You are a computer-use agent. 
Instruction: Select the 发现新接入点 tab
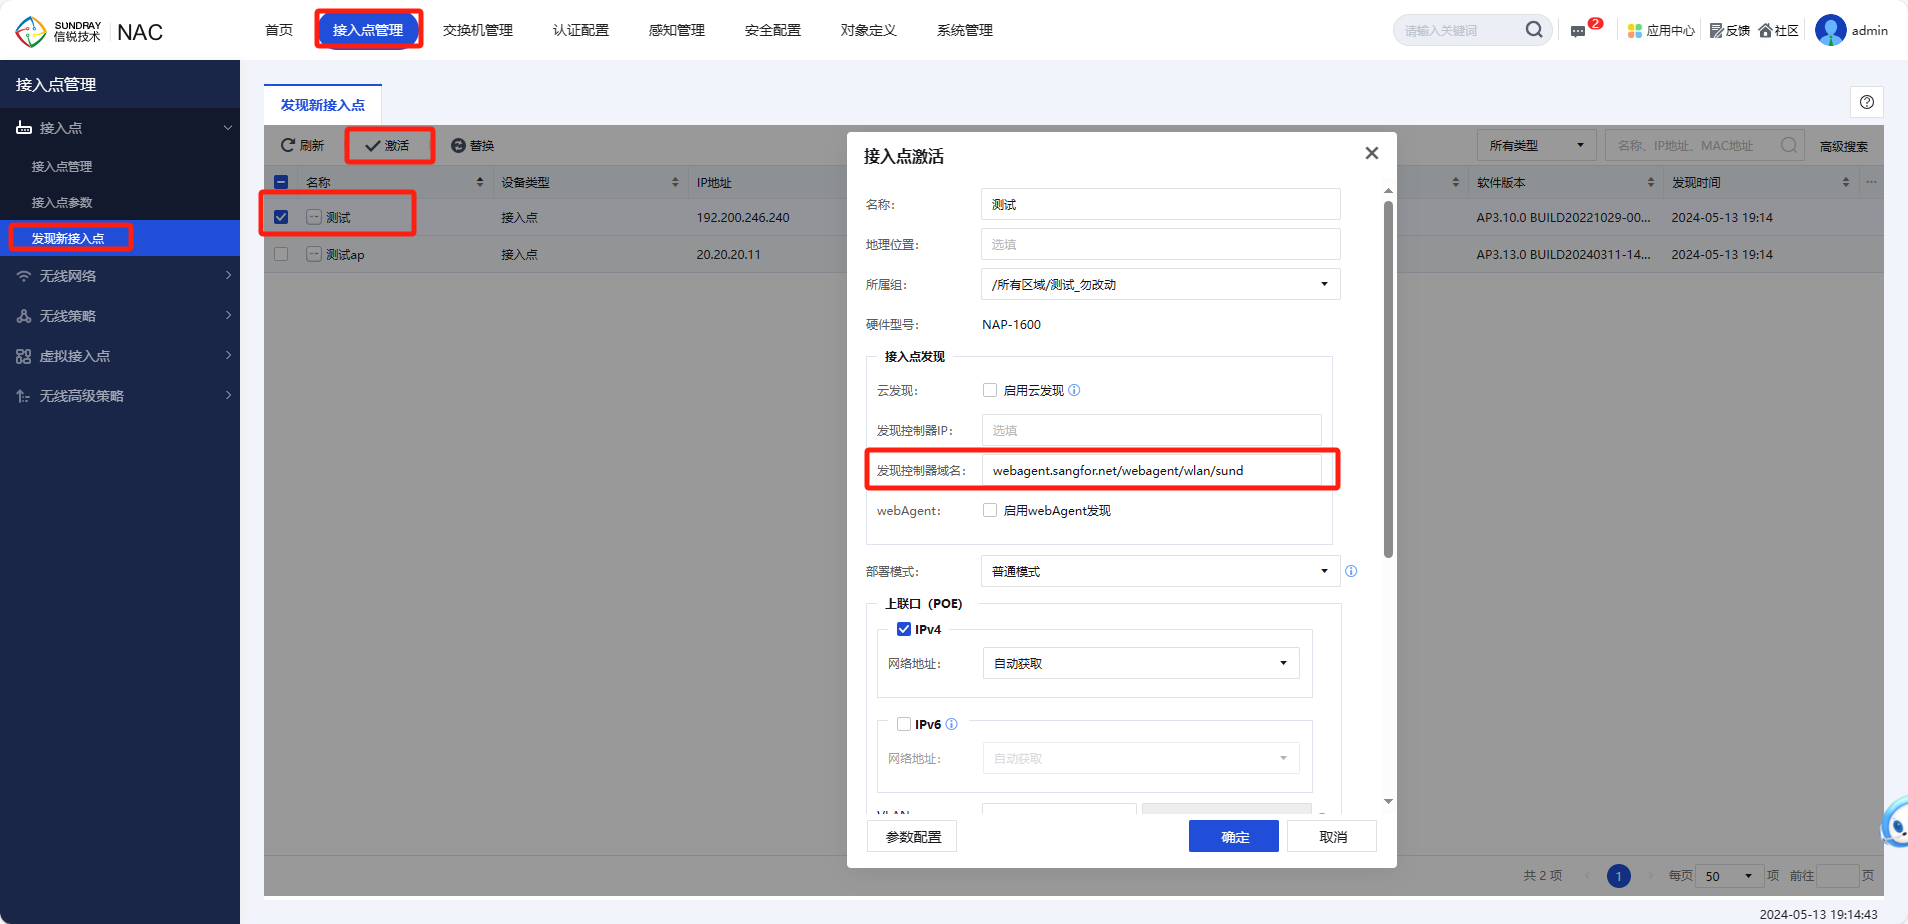pyautogui.click(x=323, y=105)
